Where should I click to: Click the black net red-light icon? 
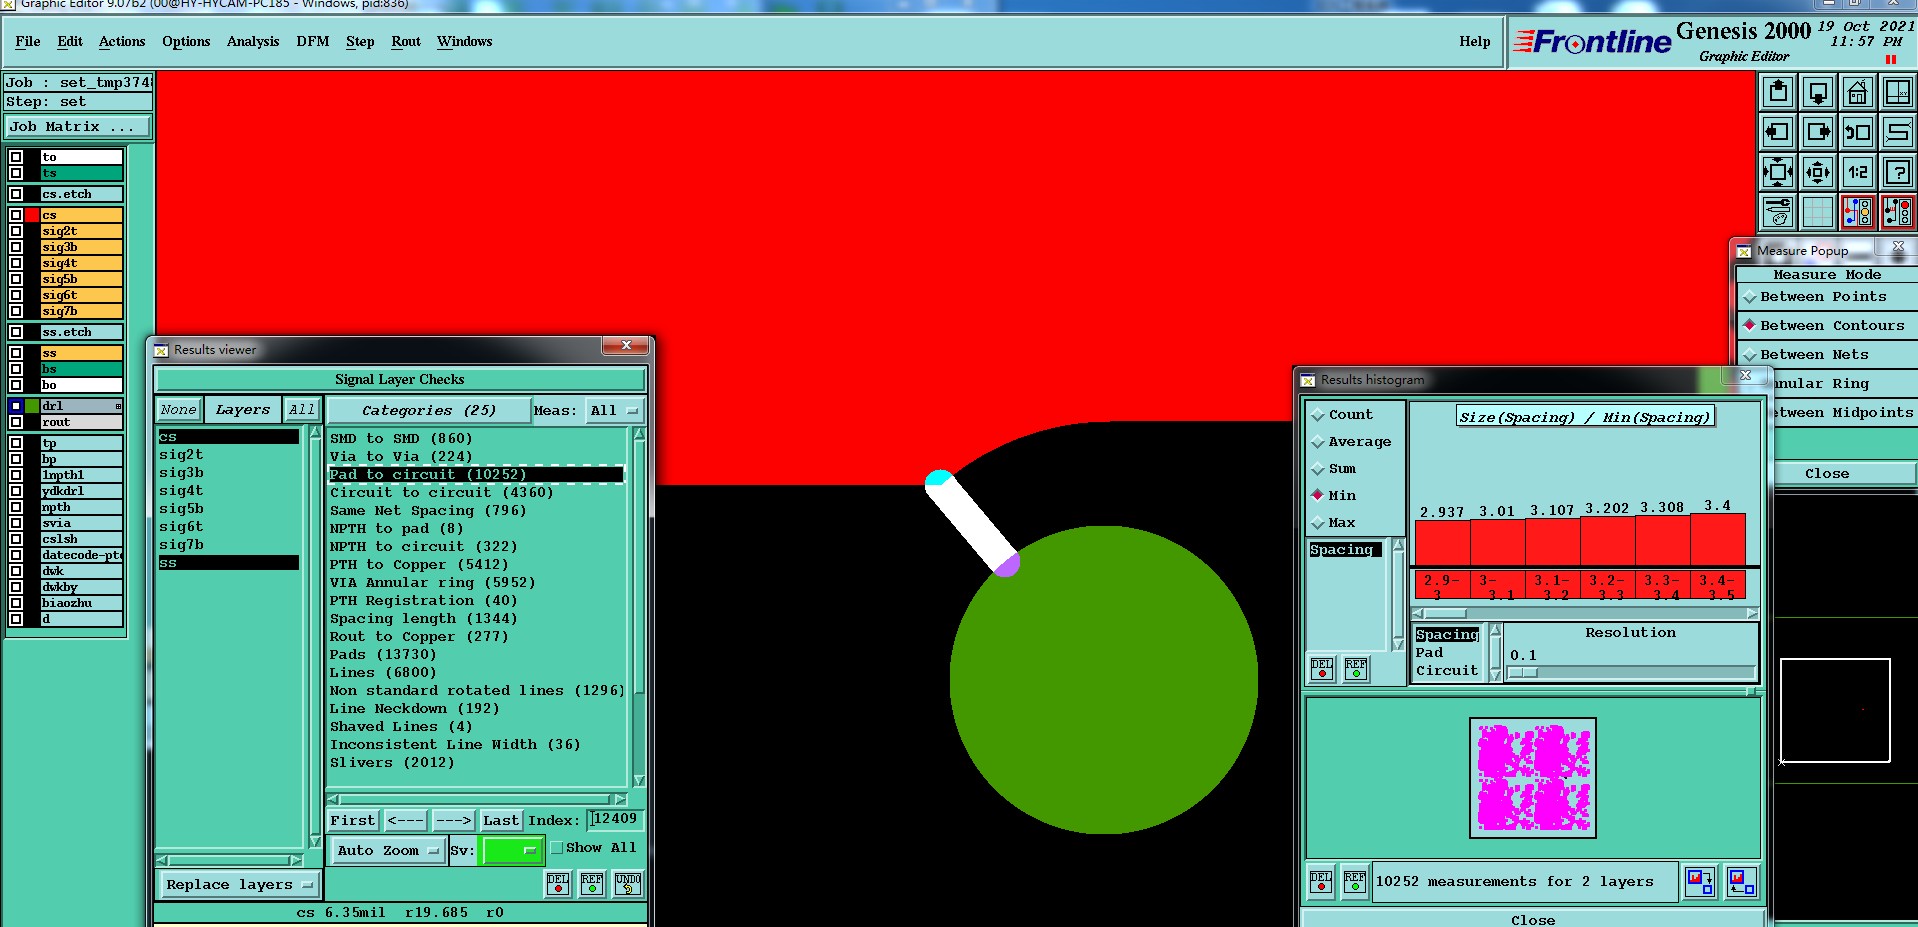[x=1898, y=212]
